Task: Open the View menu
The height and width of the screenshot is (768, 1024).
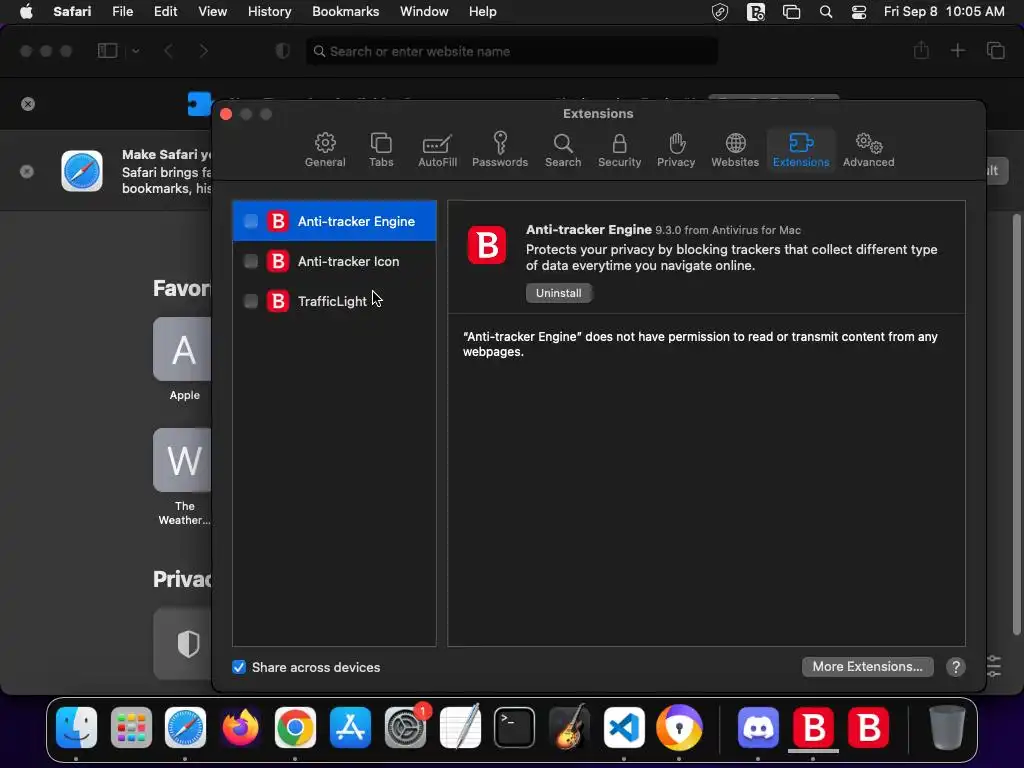Action: click(x=212, y=12)
